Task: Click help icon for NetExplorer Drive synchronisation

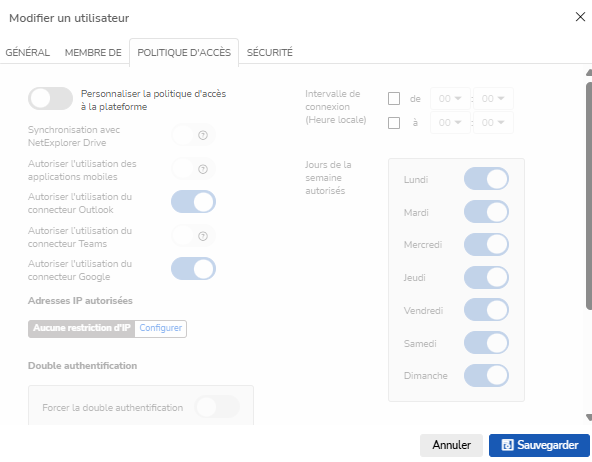Action: pyautogui.click(x=203, y=135)
